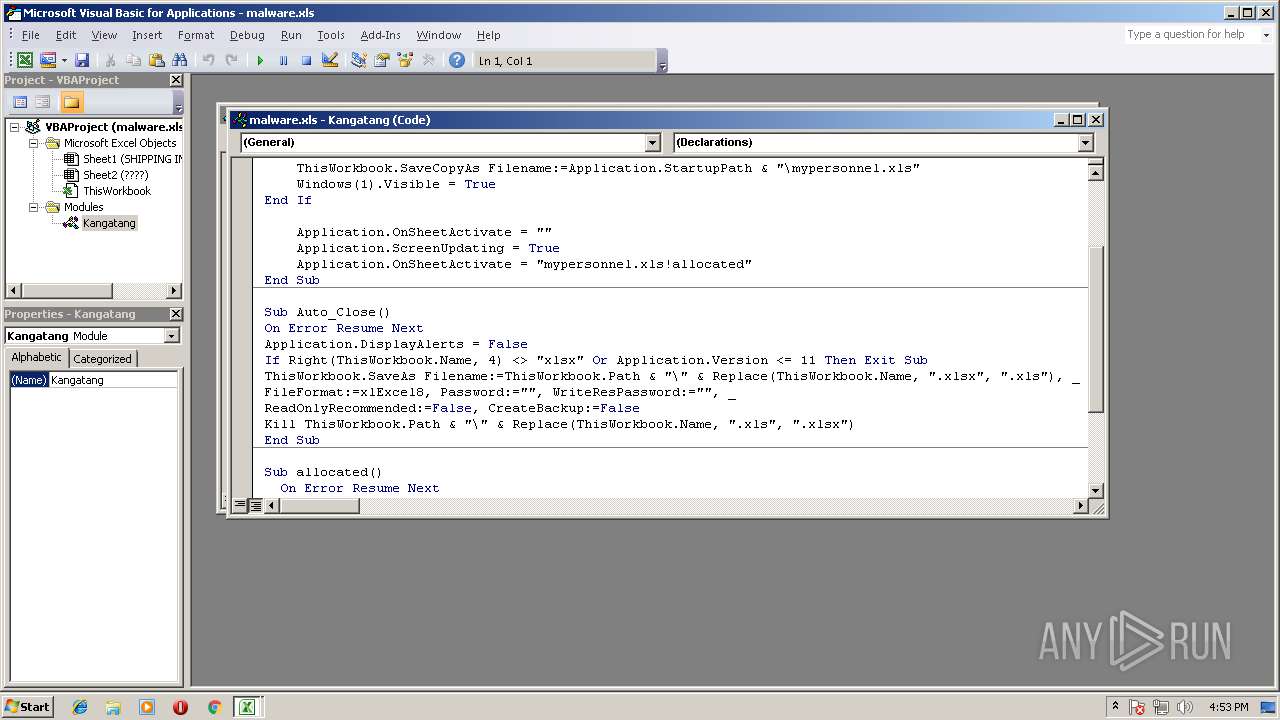Click the code window scroll down arrow
1280x720 pixels.
tap(1095, 490)
